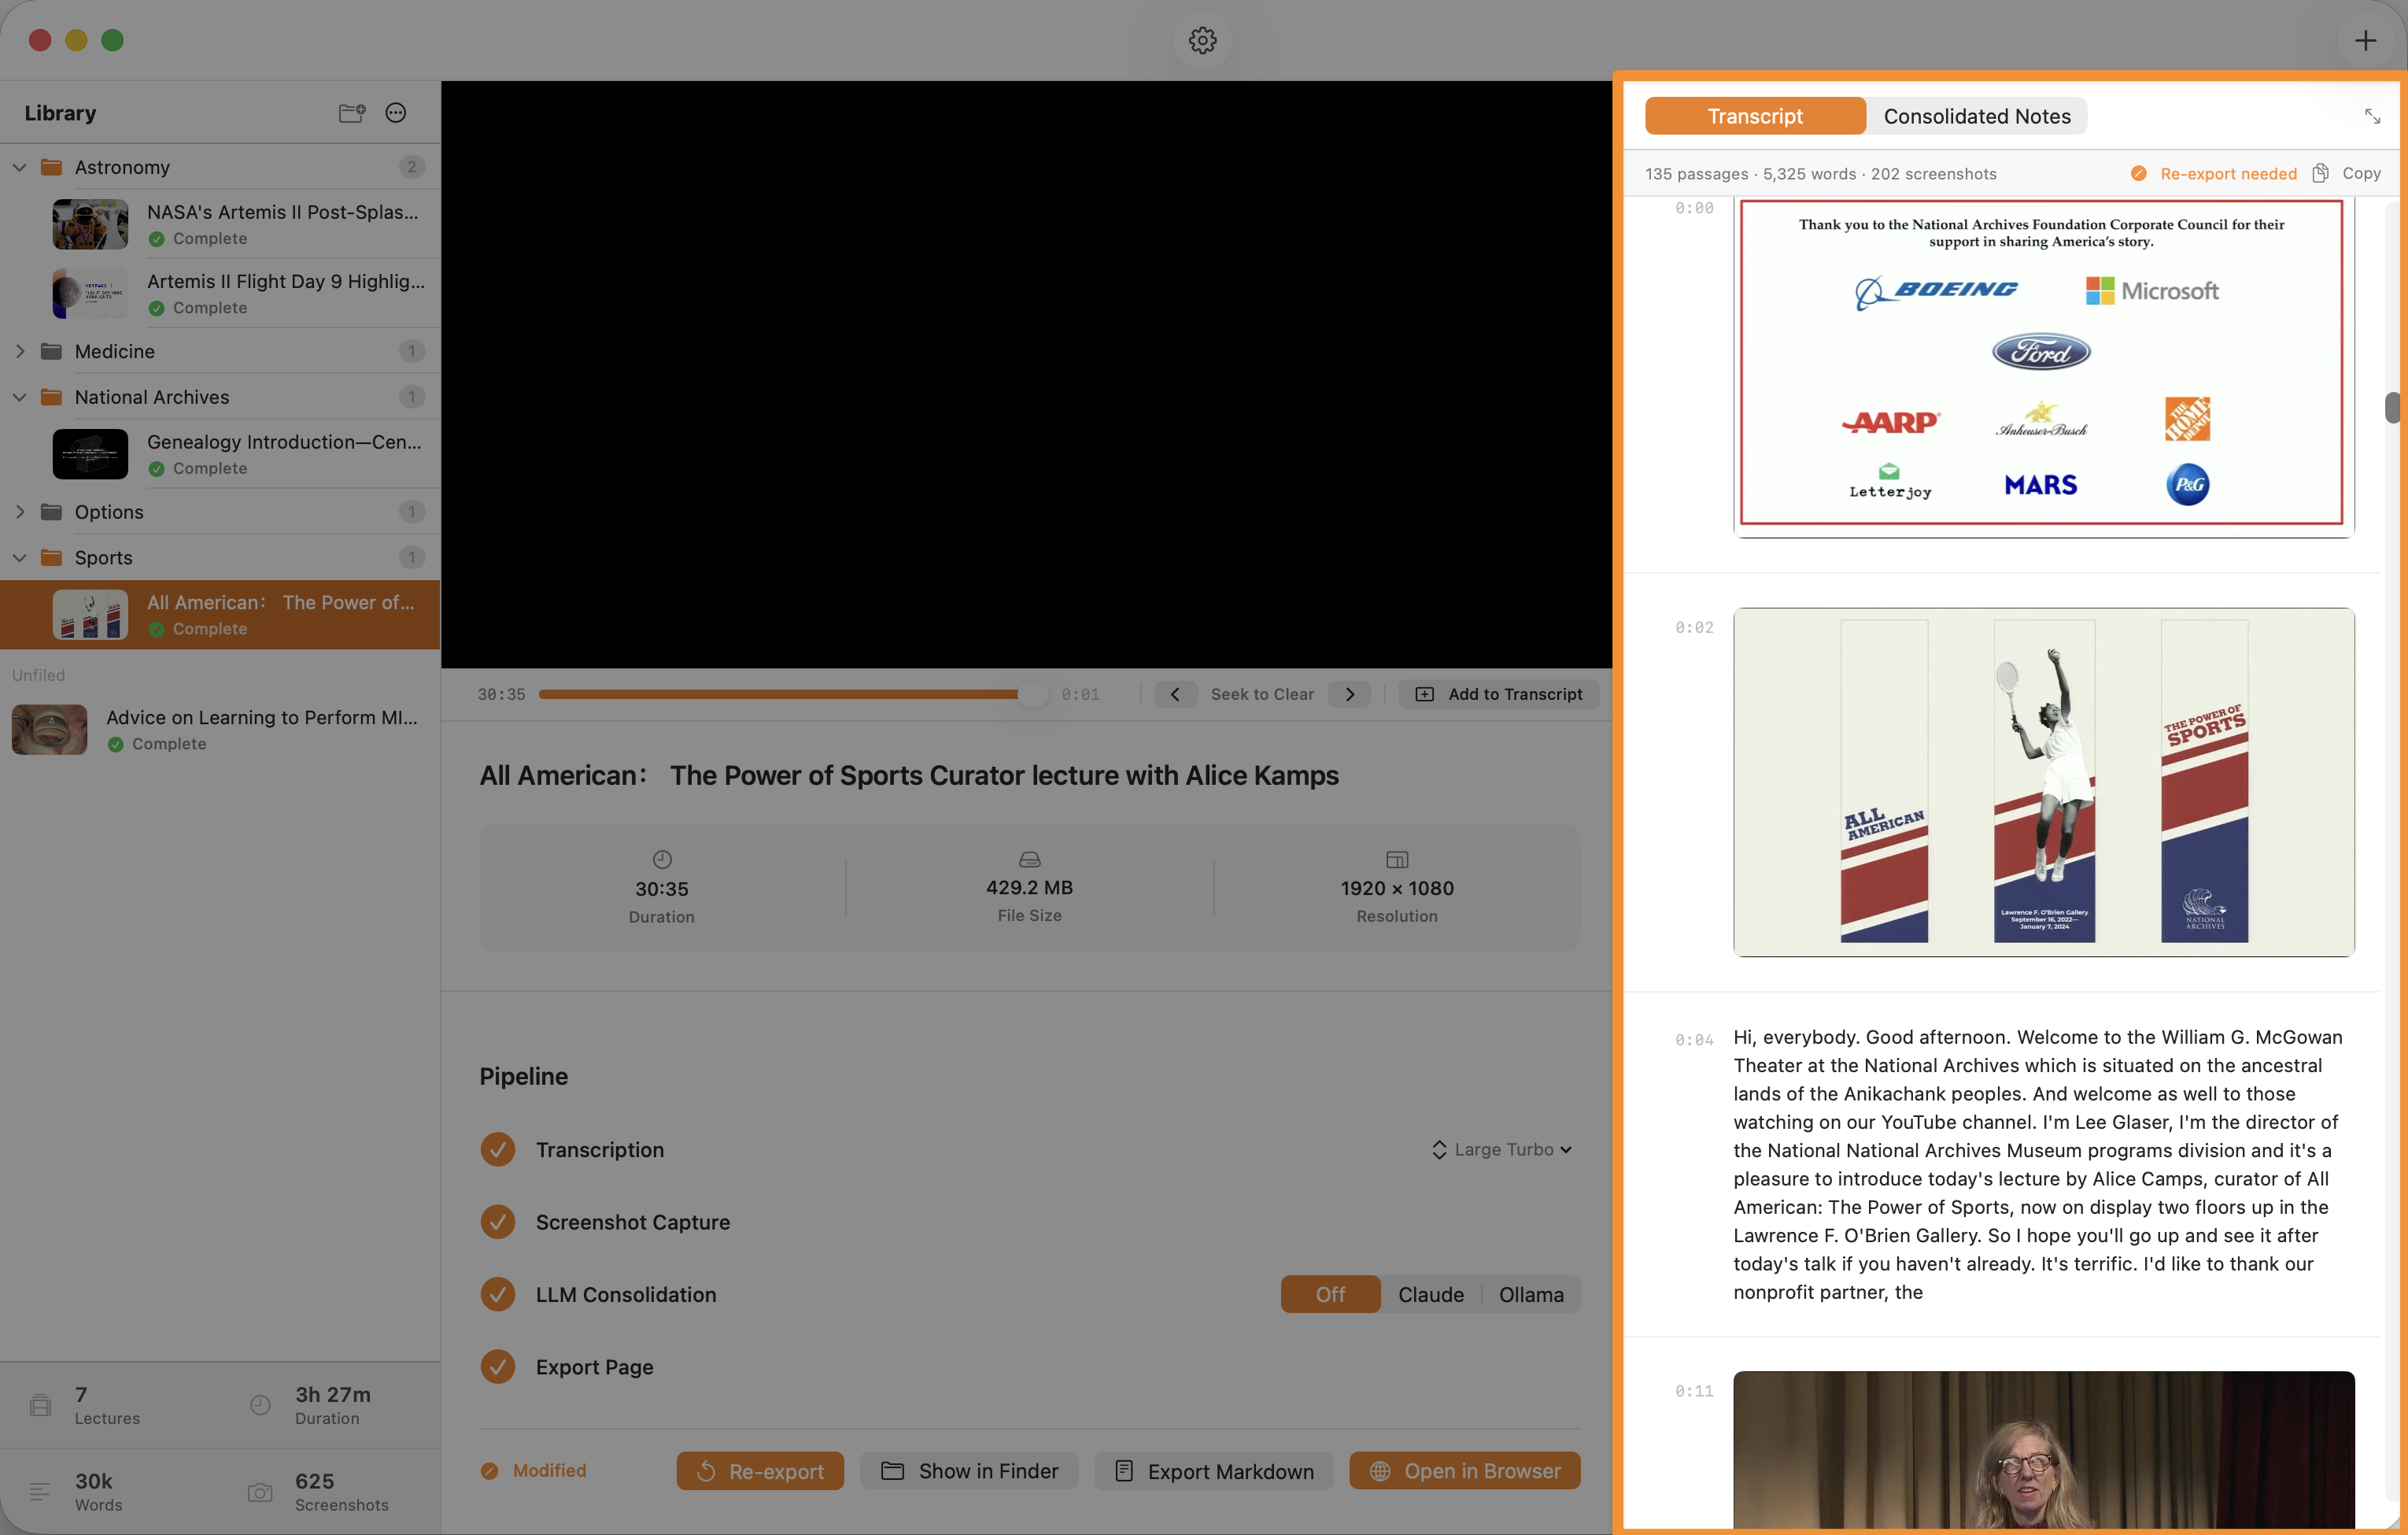Click the Screenshots camera icon in footer
This screenshot has height=1535, width=2408.
tap(260, 1492)
